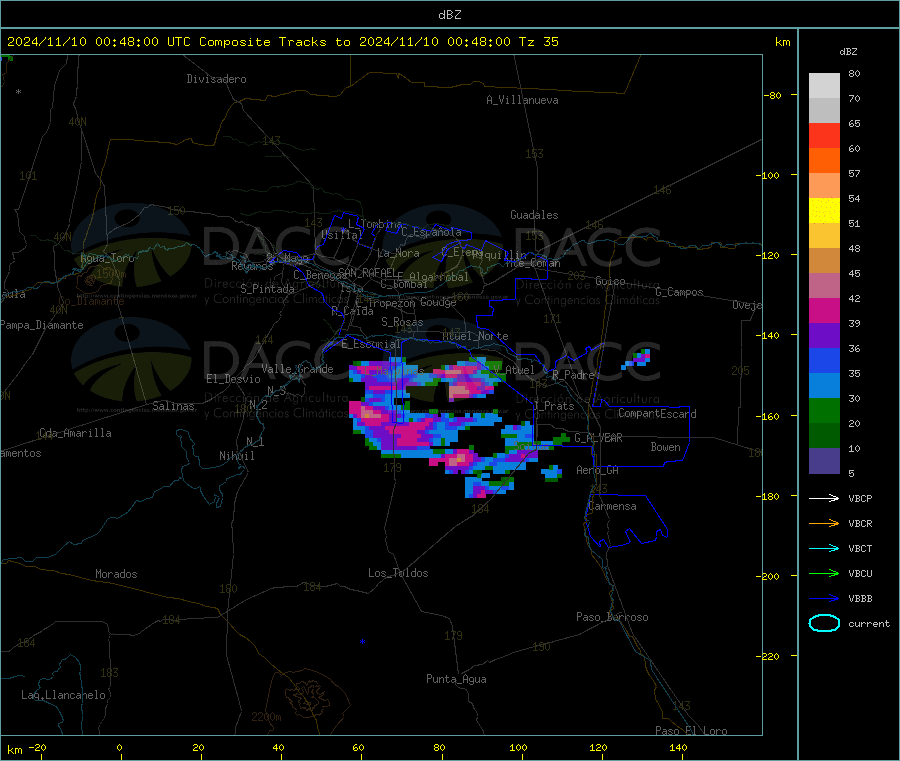This screenshot has height=761, width=900.
Task: Click the VBBB legend label
Action: (x=860, y=598)
